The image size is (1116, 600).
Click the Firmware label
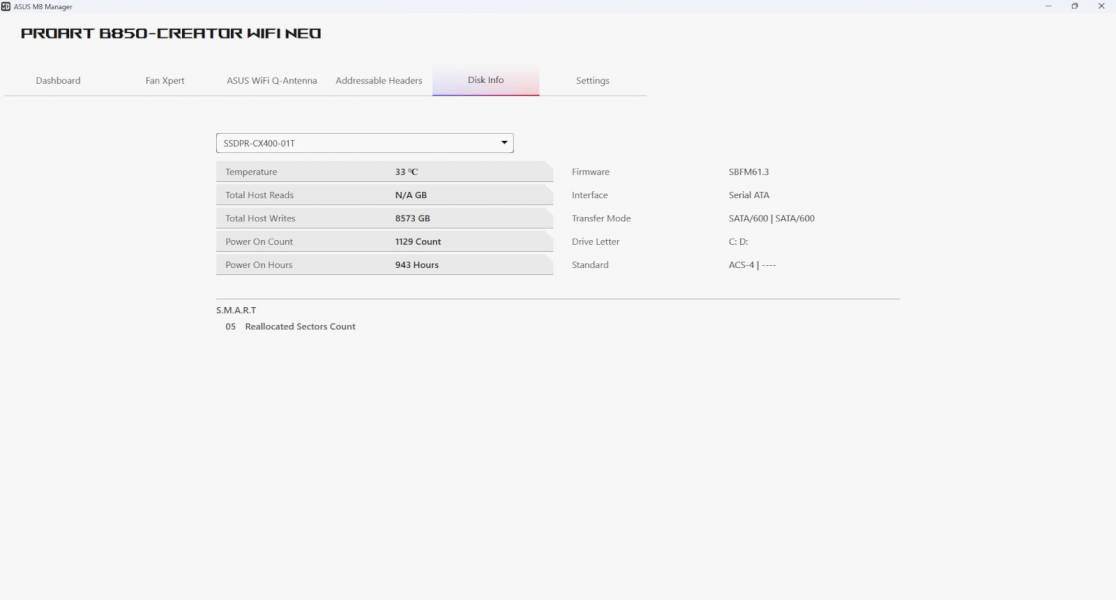[591, 172]
